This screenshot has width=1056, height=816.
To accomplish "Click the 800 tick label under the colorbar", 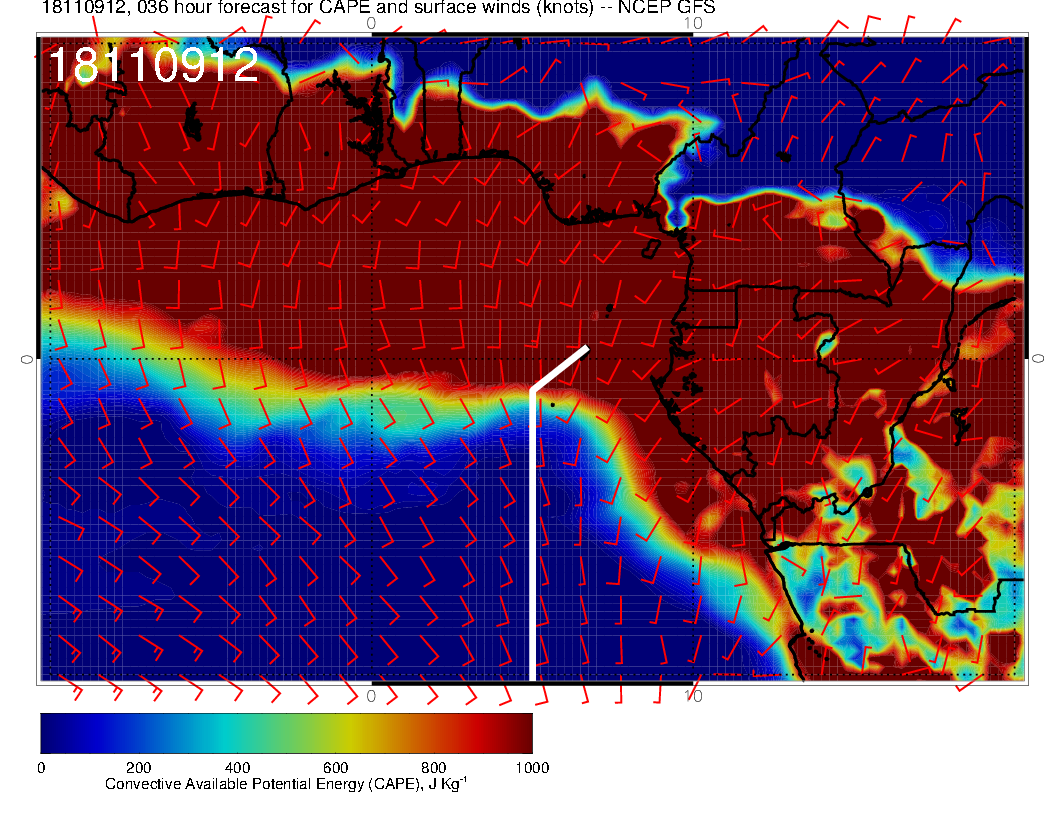I will pos(434,768).
